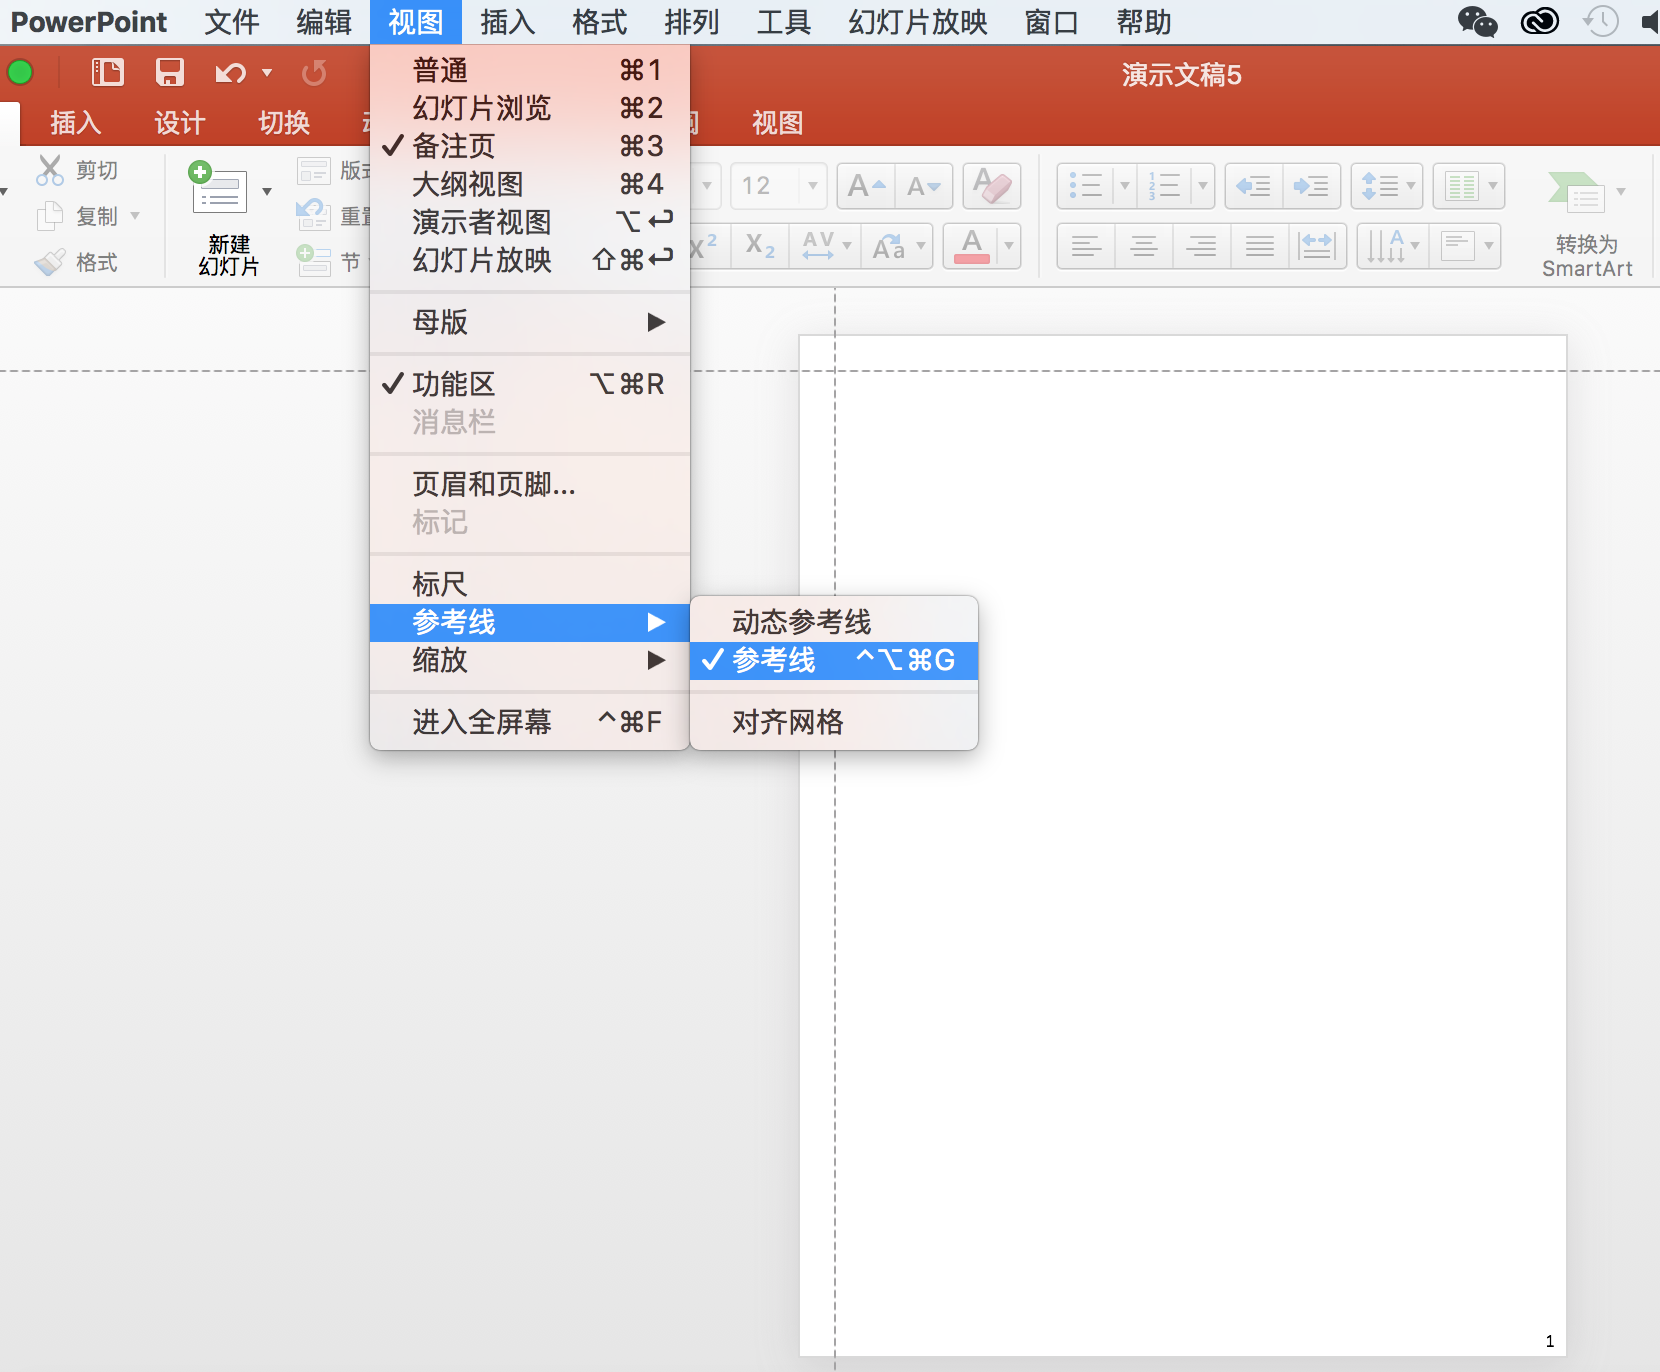Click the character spacing AV icon
The image size is (1660, 1372).
819,246
